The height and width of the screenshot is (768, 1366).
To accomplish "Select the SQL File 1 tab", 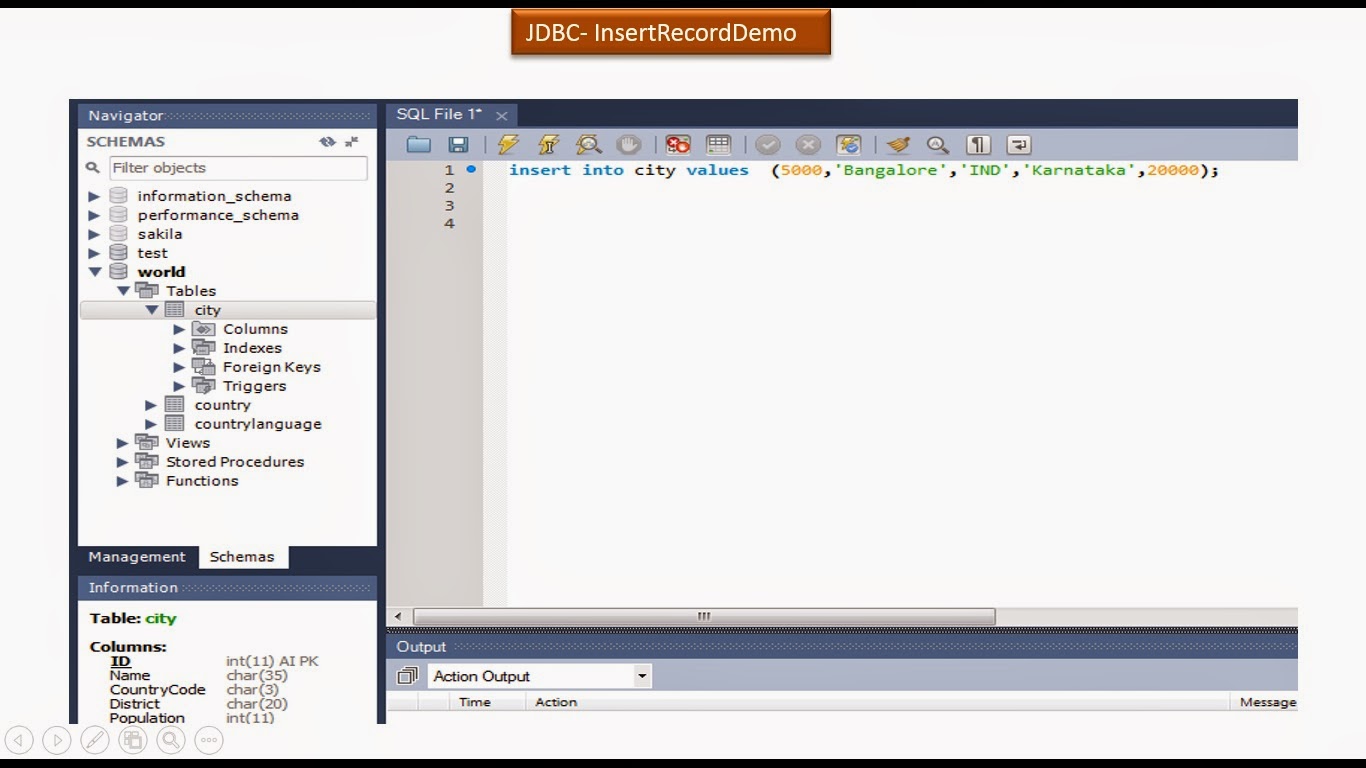I will click(x=440, y=114).
